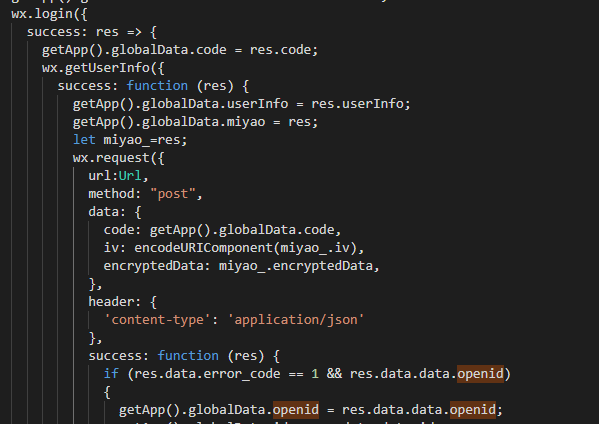Click the green 'Url' value

(130, 176)
